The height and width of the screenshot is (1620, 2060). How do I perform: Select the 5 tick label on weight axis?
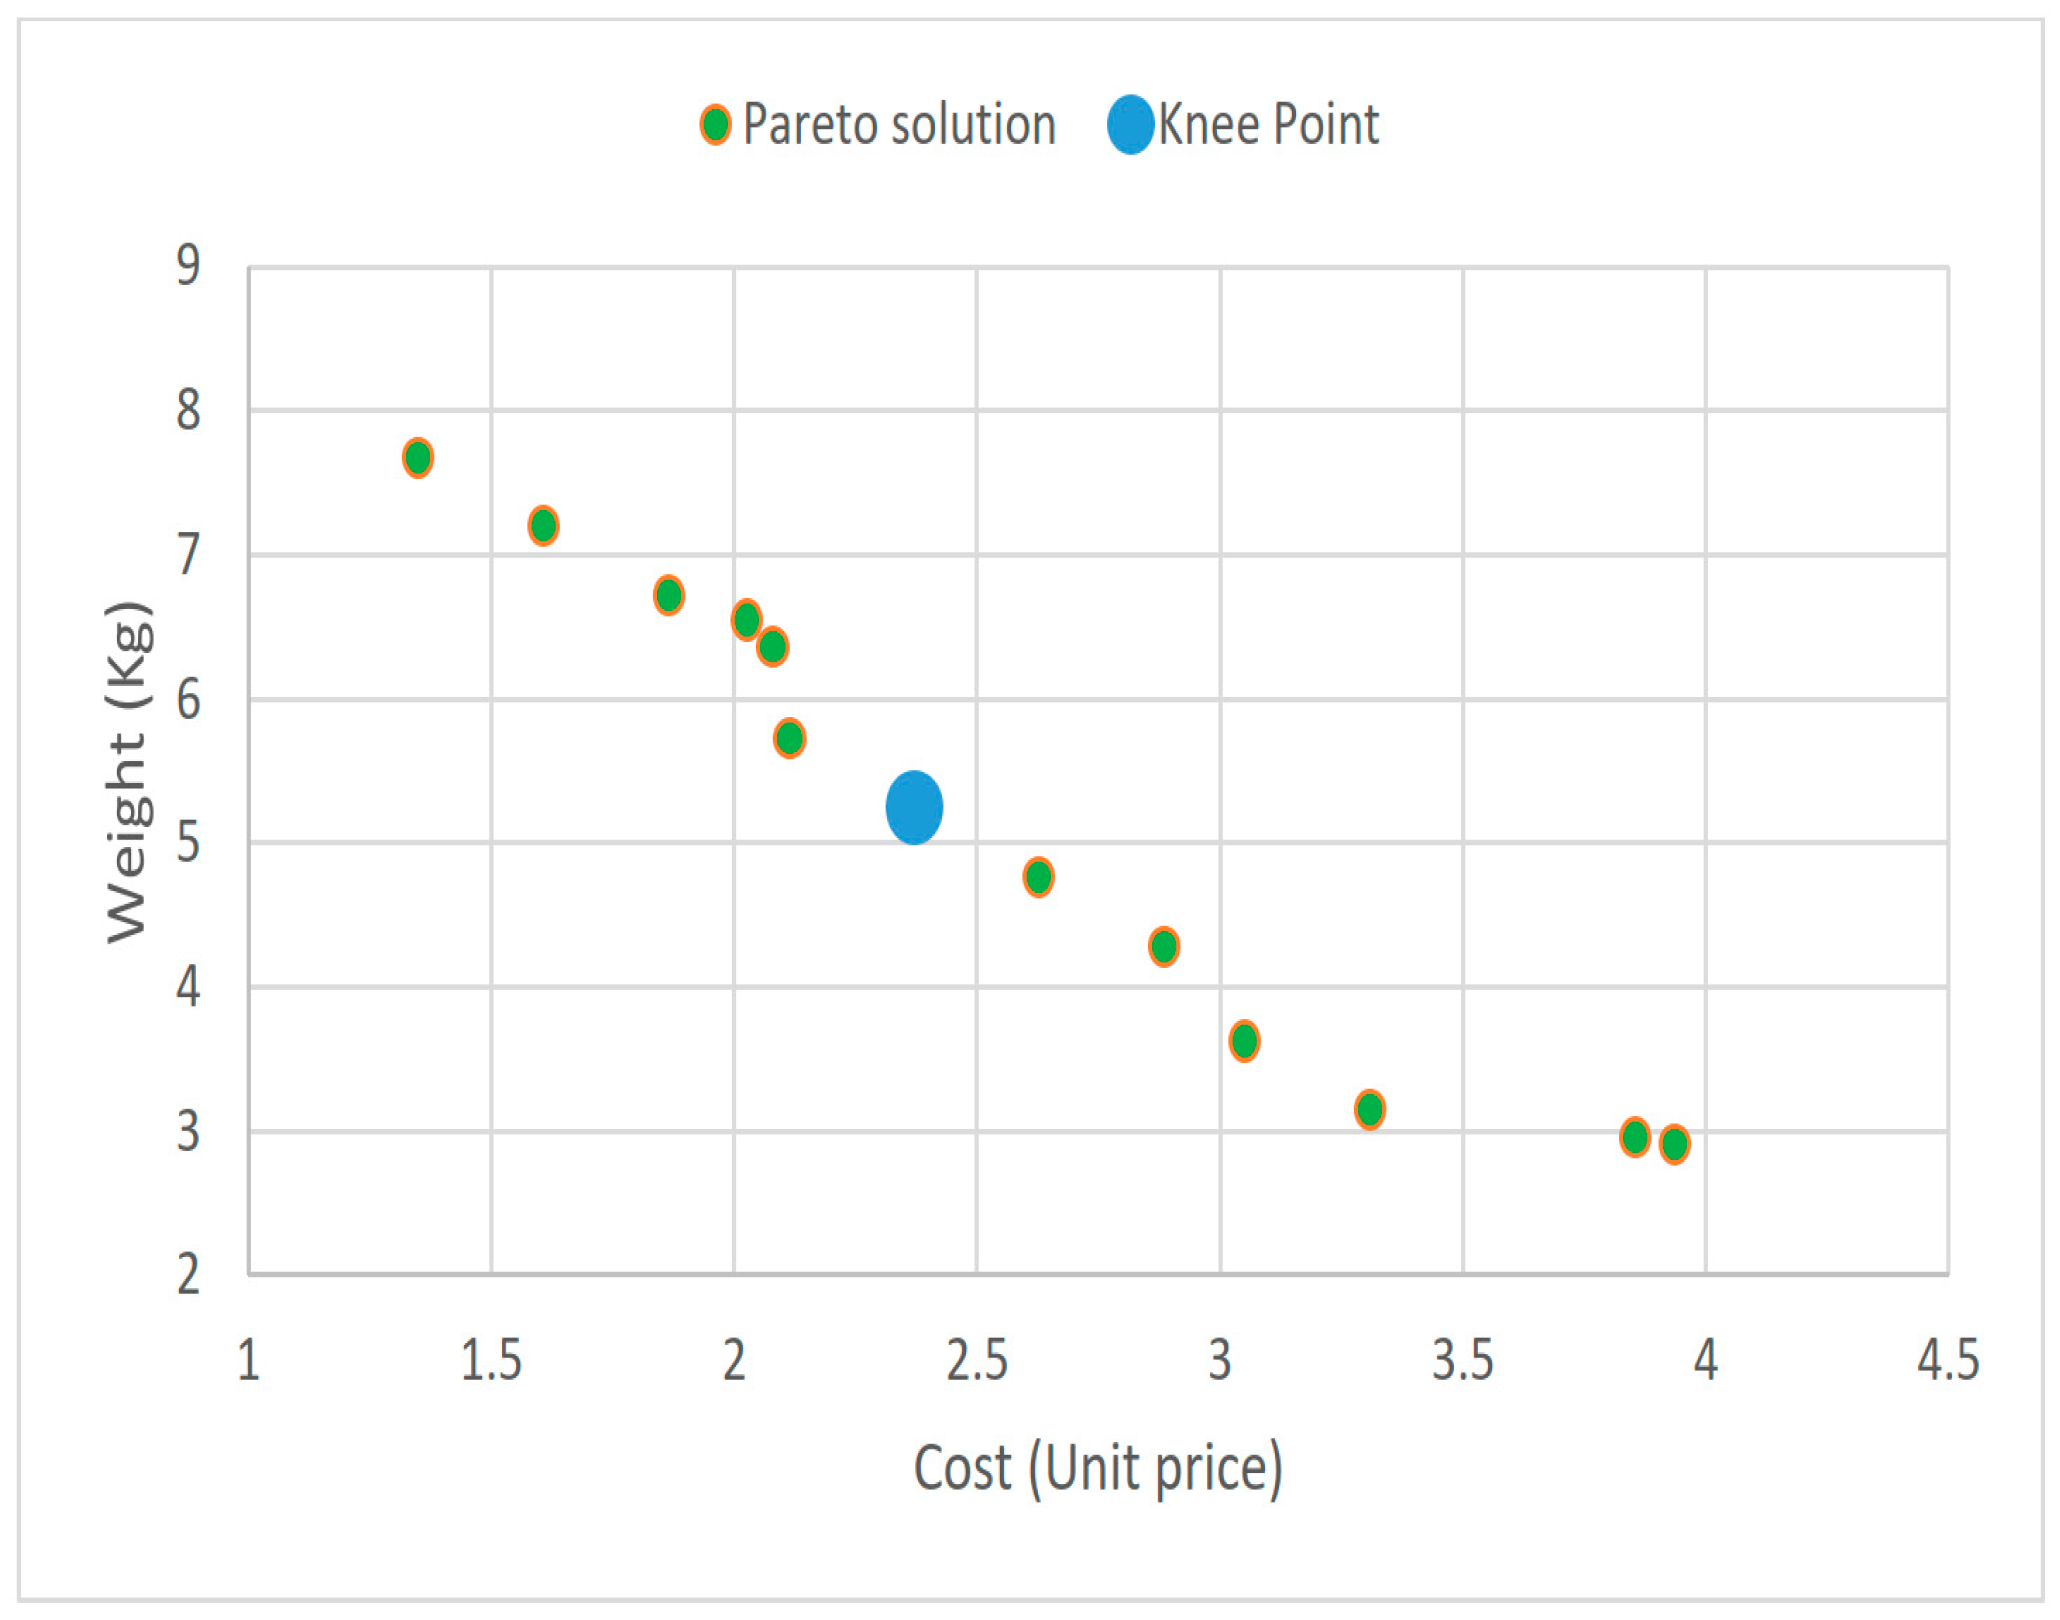coord(188,843)
